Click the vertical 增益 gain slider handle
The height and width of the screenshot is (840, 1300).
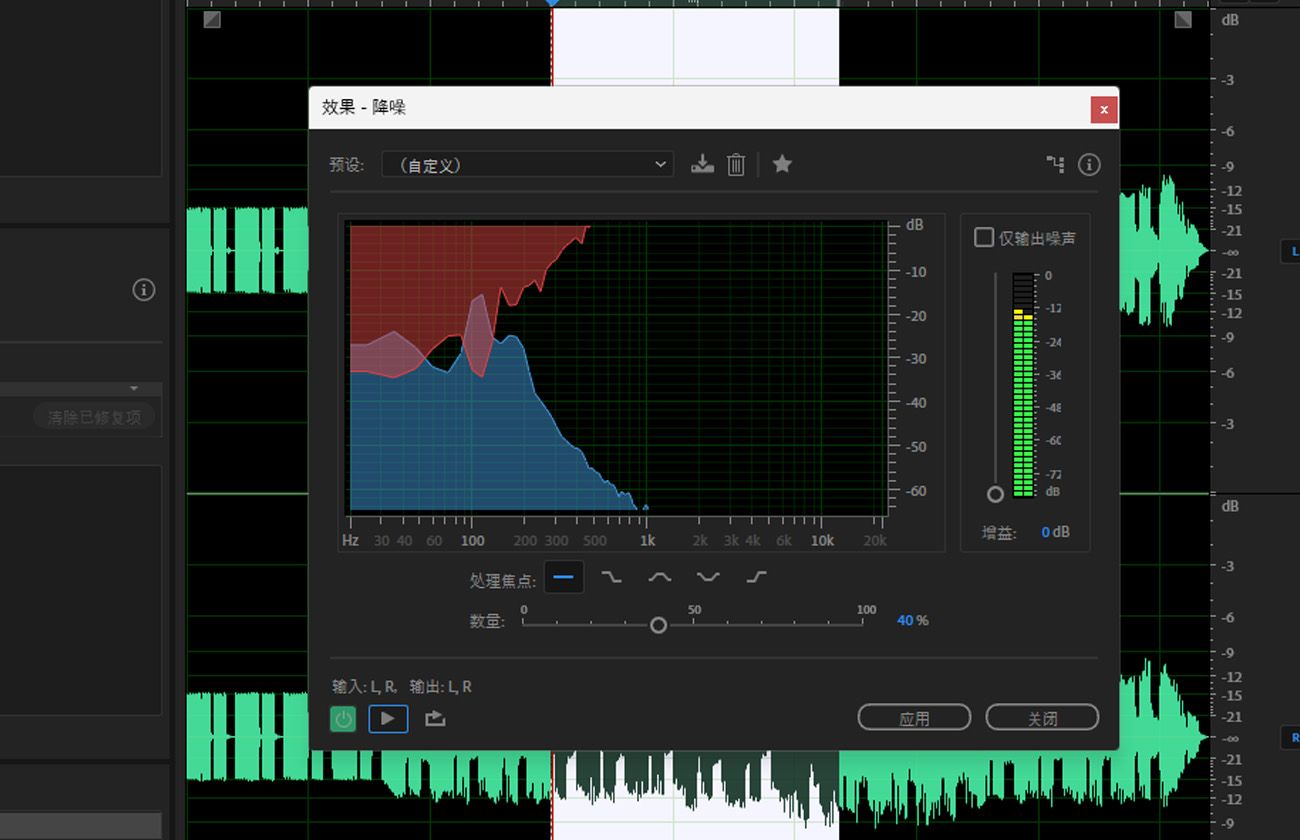tap(995, 494)
